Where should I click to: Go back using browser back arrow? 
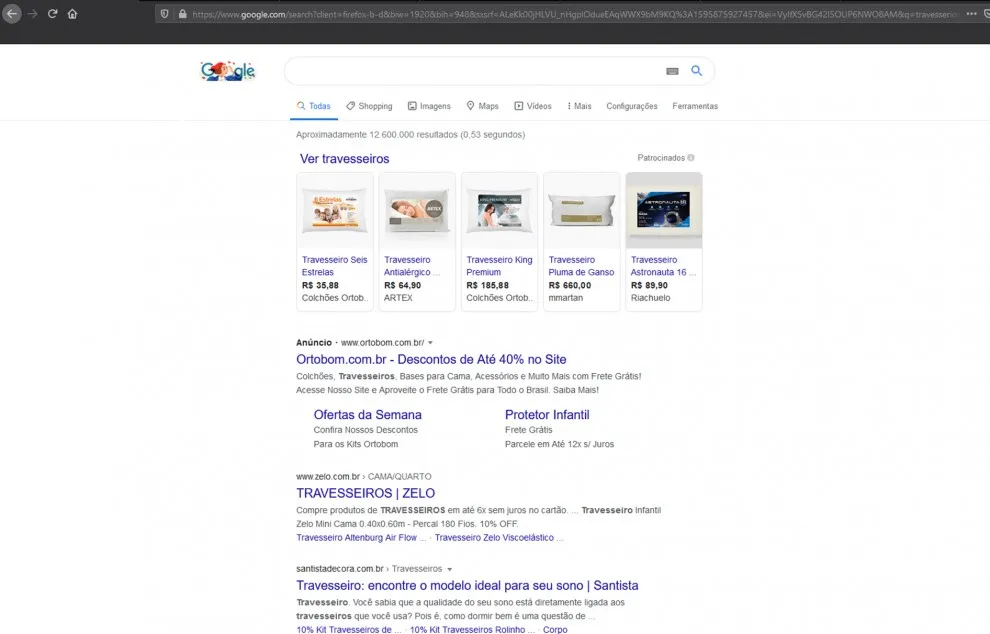11,14
